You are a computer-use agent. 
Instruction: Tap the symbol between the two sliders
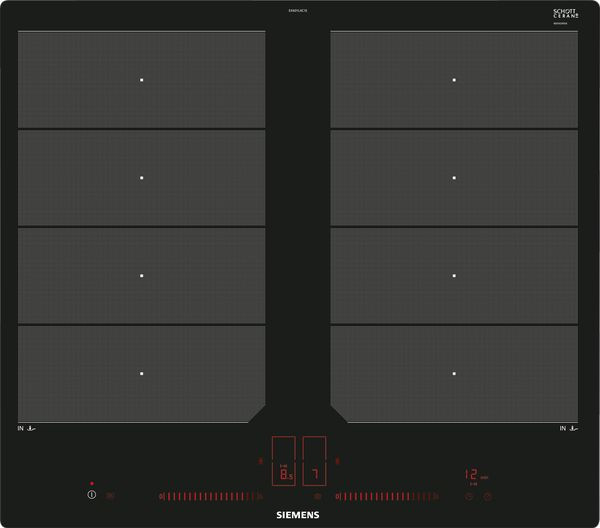click(x=318, y=496)
